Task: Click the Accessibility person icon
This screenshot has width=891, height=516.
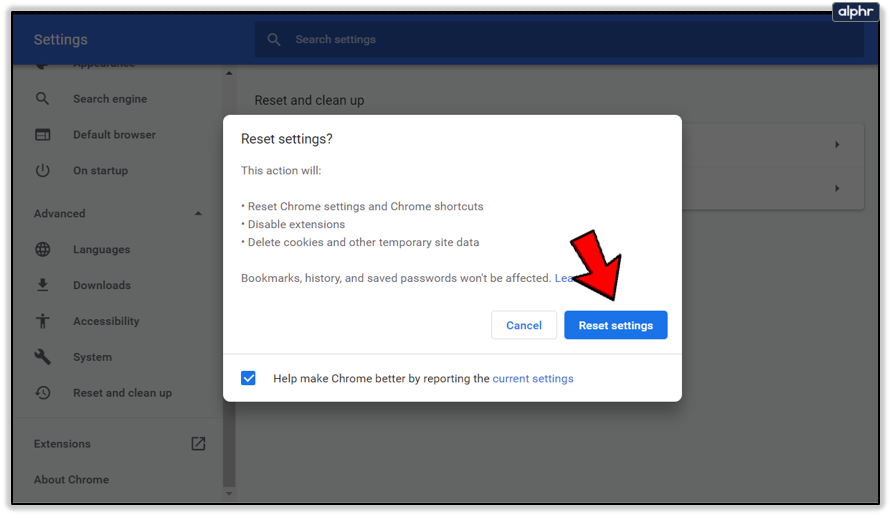Action: [43, 321]
